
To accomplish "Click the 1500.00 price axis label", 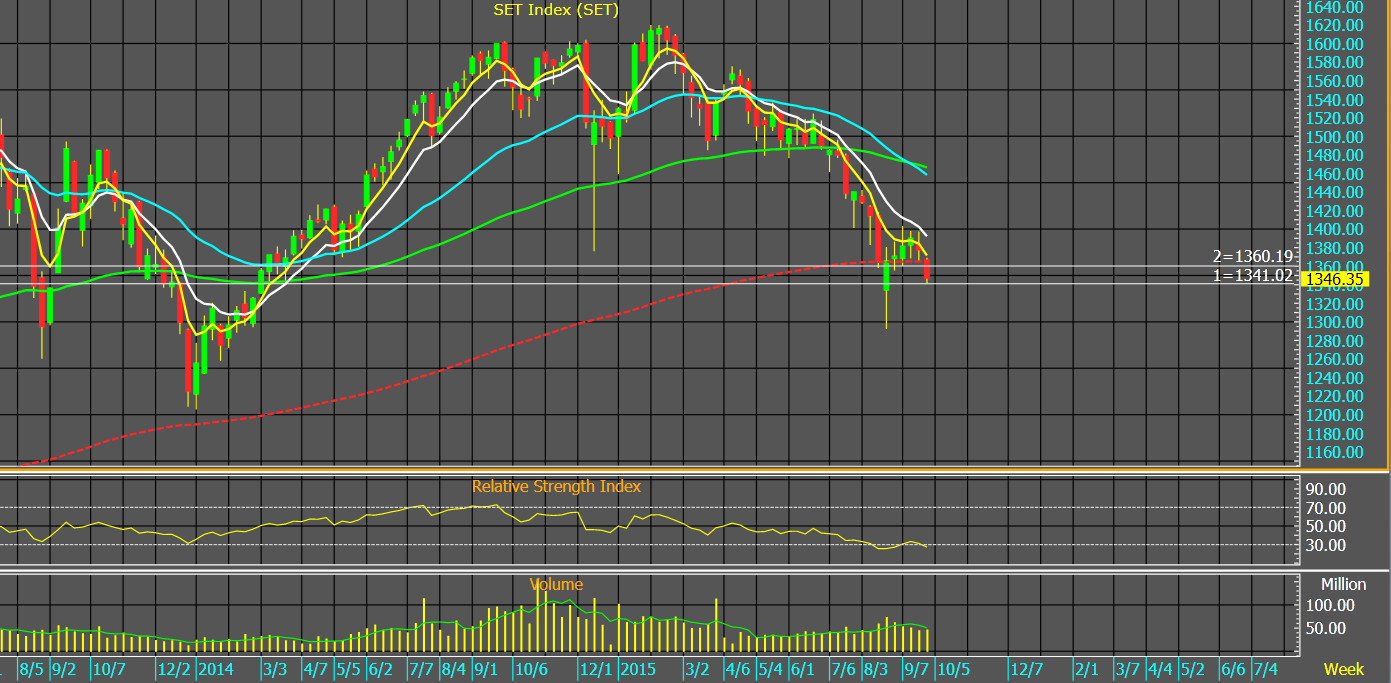I will click(x=1335, y=137).
